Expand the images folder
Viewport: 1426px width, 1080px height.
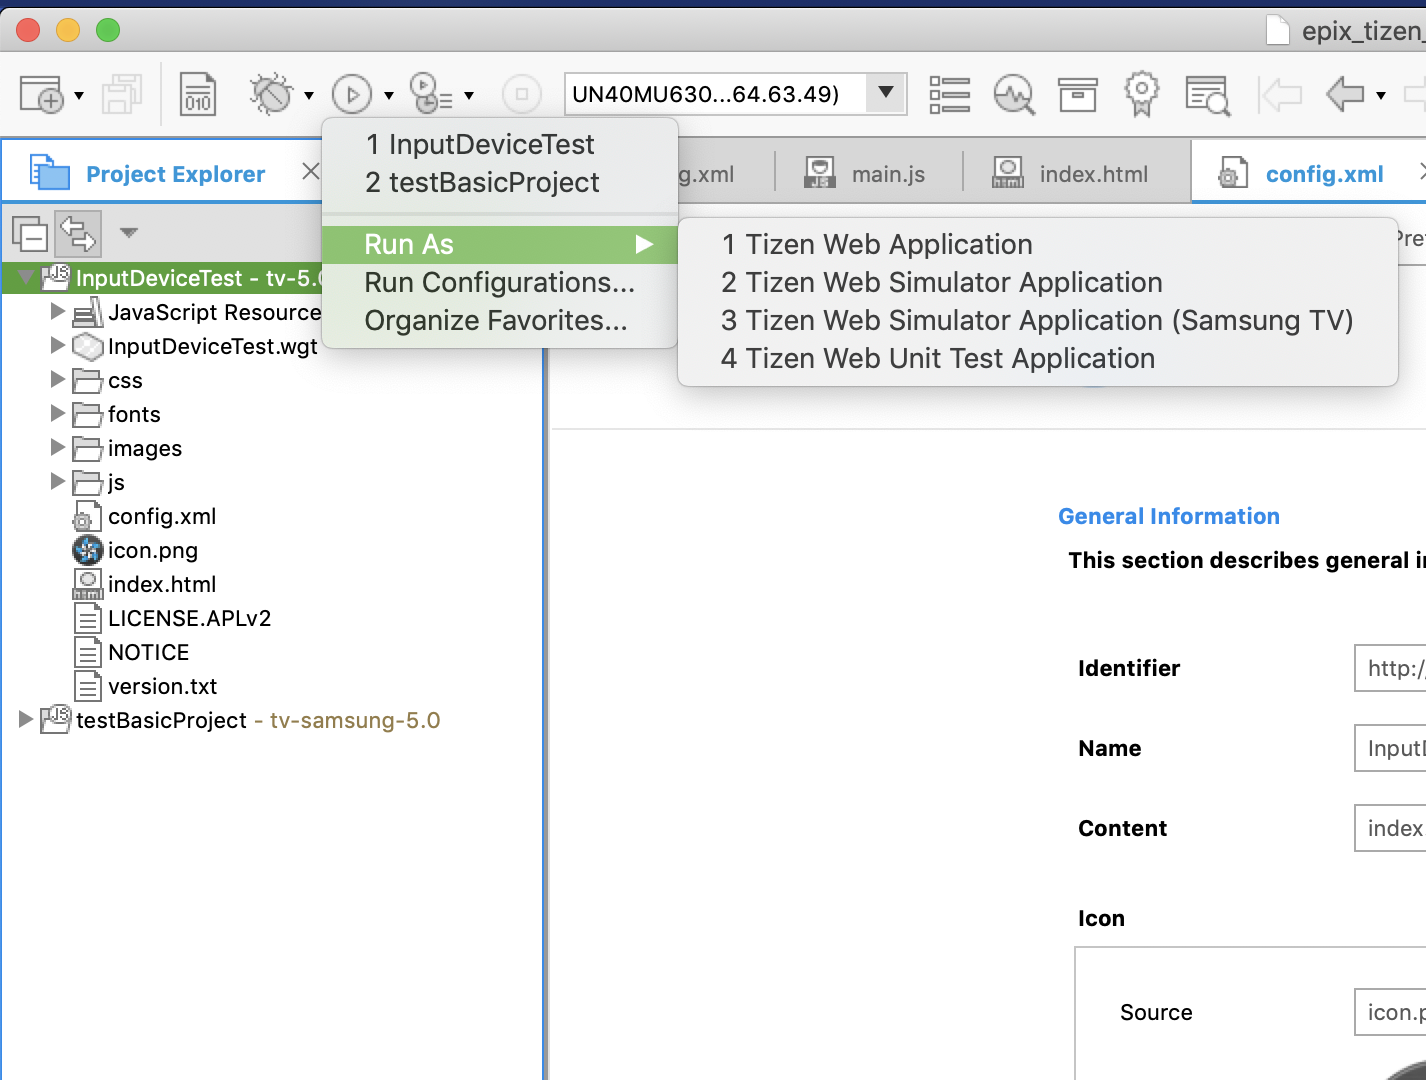tap(58, 447)
